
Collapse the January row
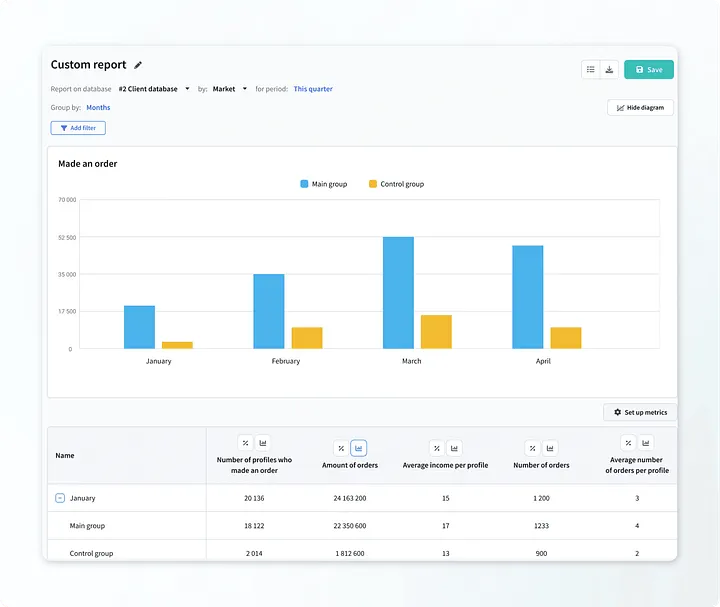pos(60,498)
